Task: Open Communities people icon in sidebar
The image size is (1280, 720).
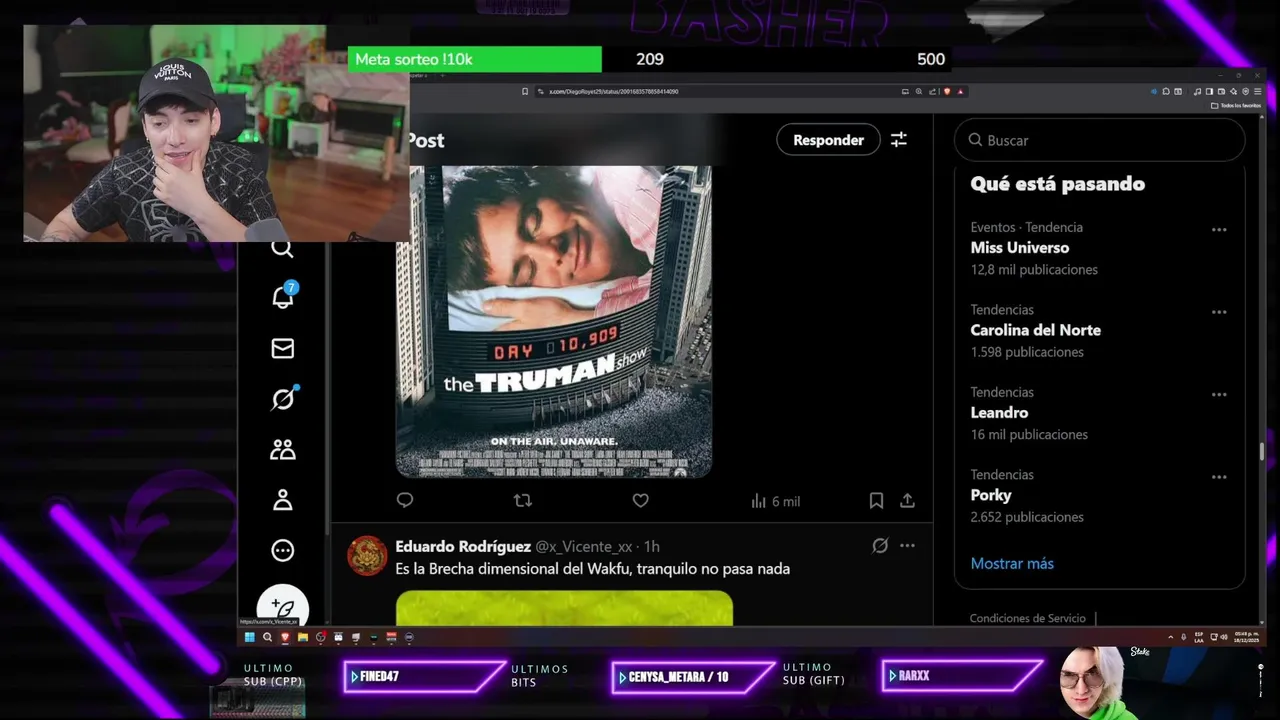Action: [283, 450]
